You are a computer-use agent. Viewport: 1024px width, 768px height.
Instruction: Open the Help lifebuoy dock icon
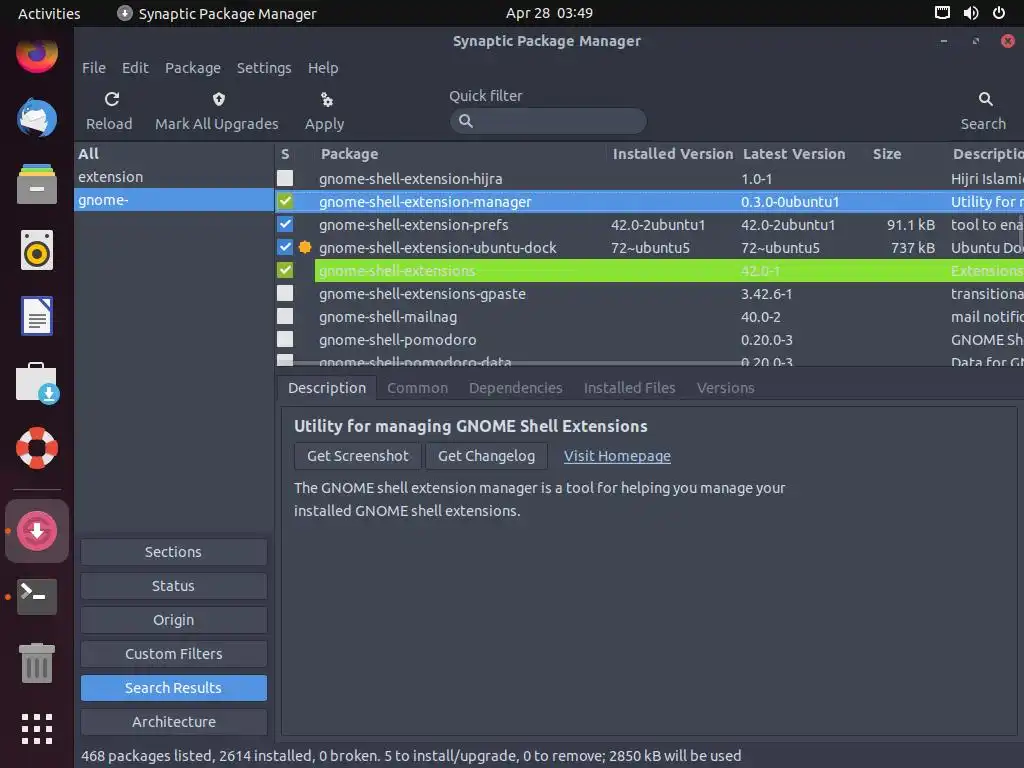tap(37, 448)
